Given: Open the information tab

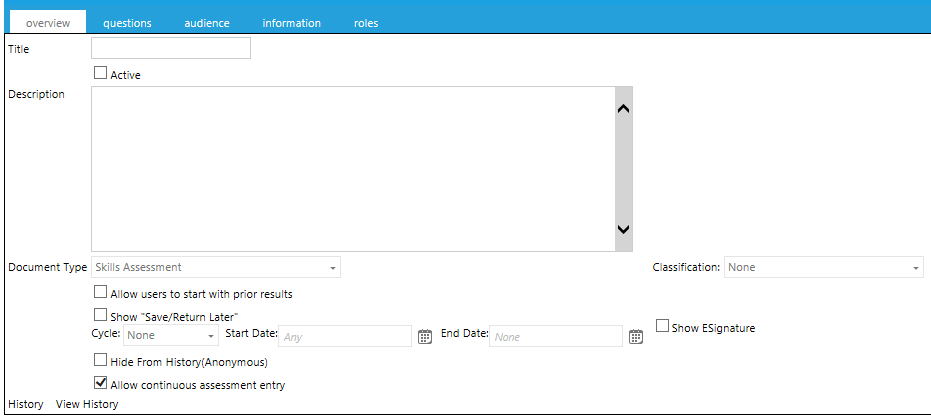Looking at the screenshot, I should point(291,23).
